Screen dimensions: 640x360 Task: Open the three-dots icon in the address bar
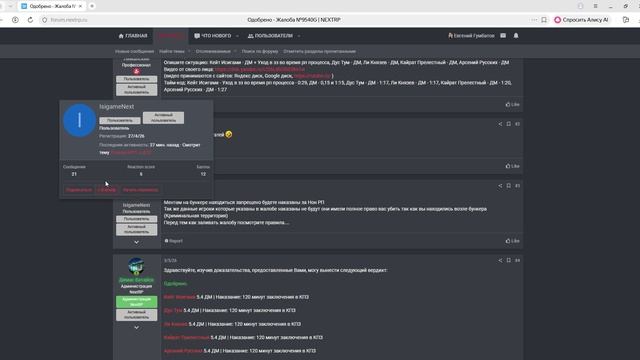(x=534, y=20)
